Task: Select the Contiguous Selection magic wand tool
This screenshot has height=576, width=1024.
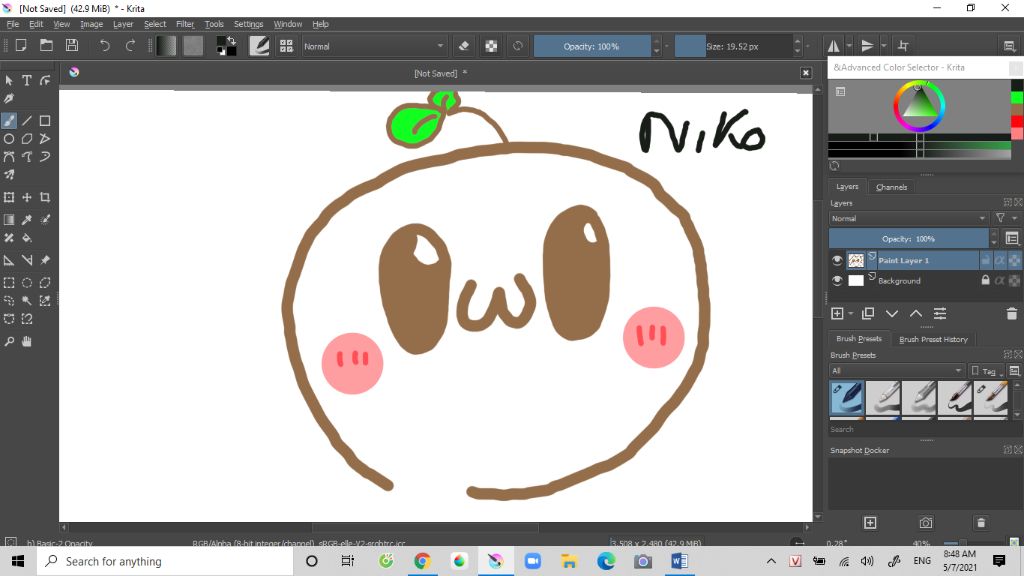Action: click(27, 300)
